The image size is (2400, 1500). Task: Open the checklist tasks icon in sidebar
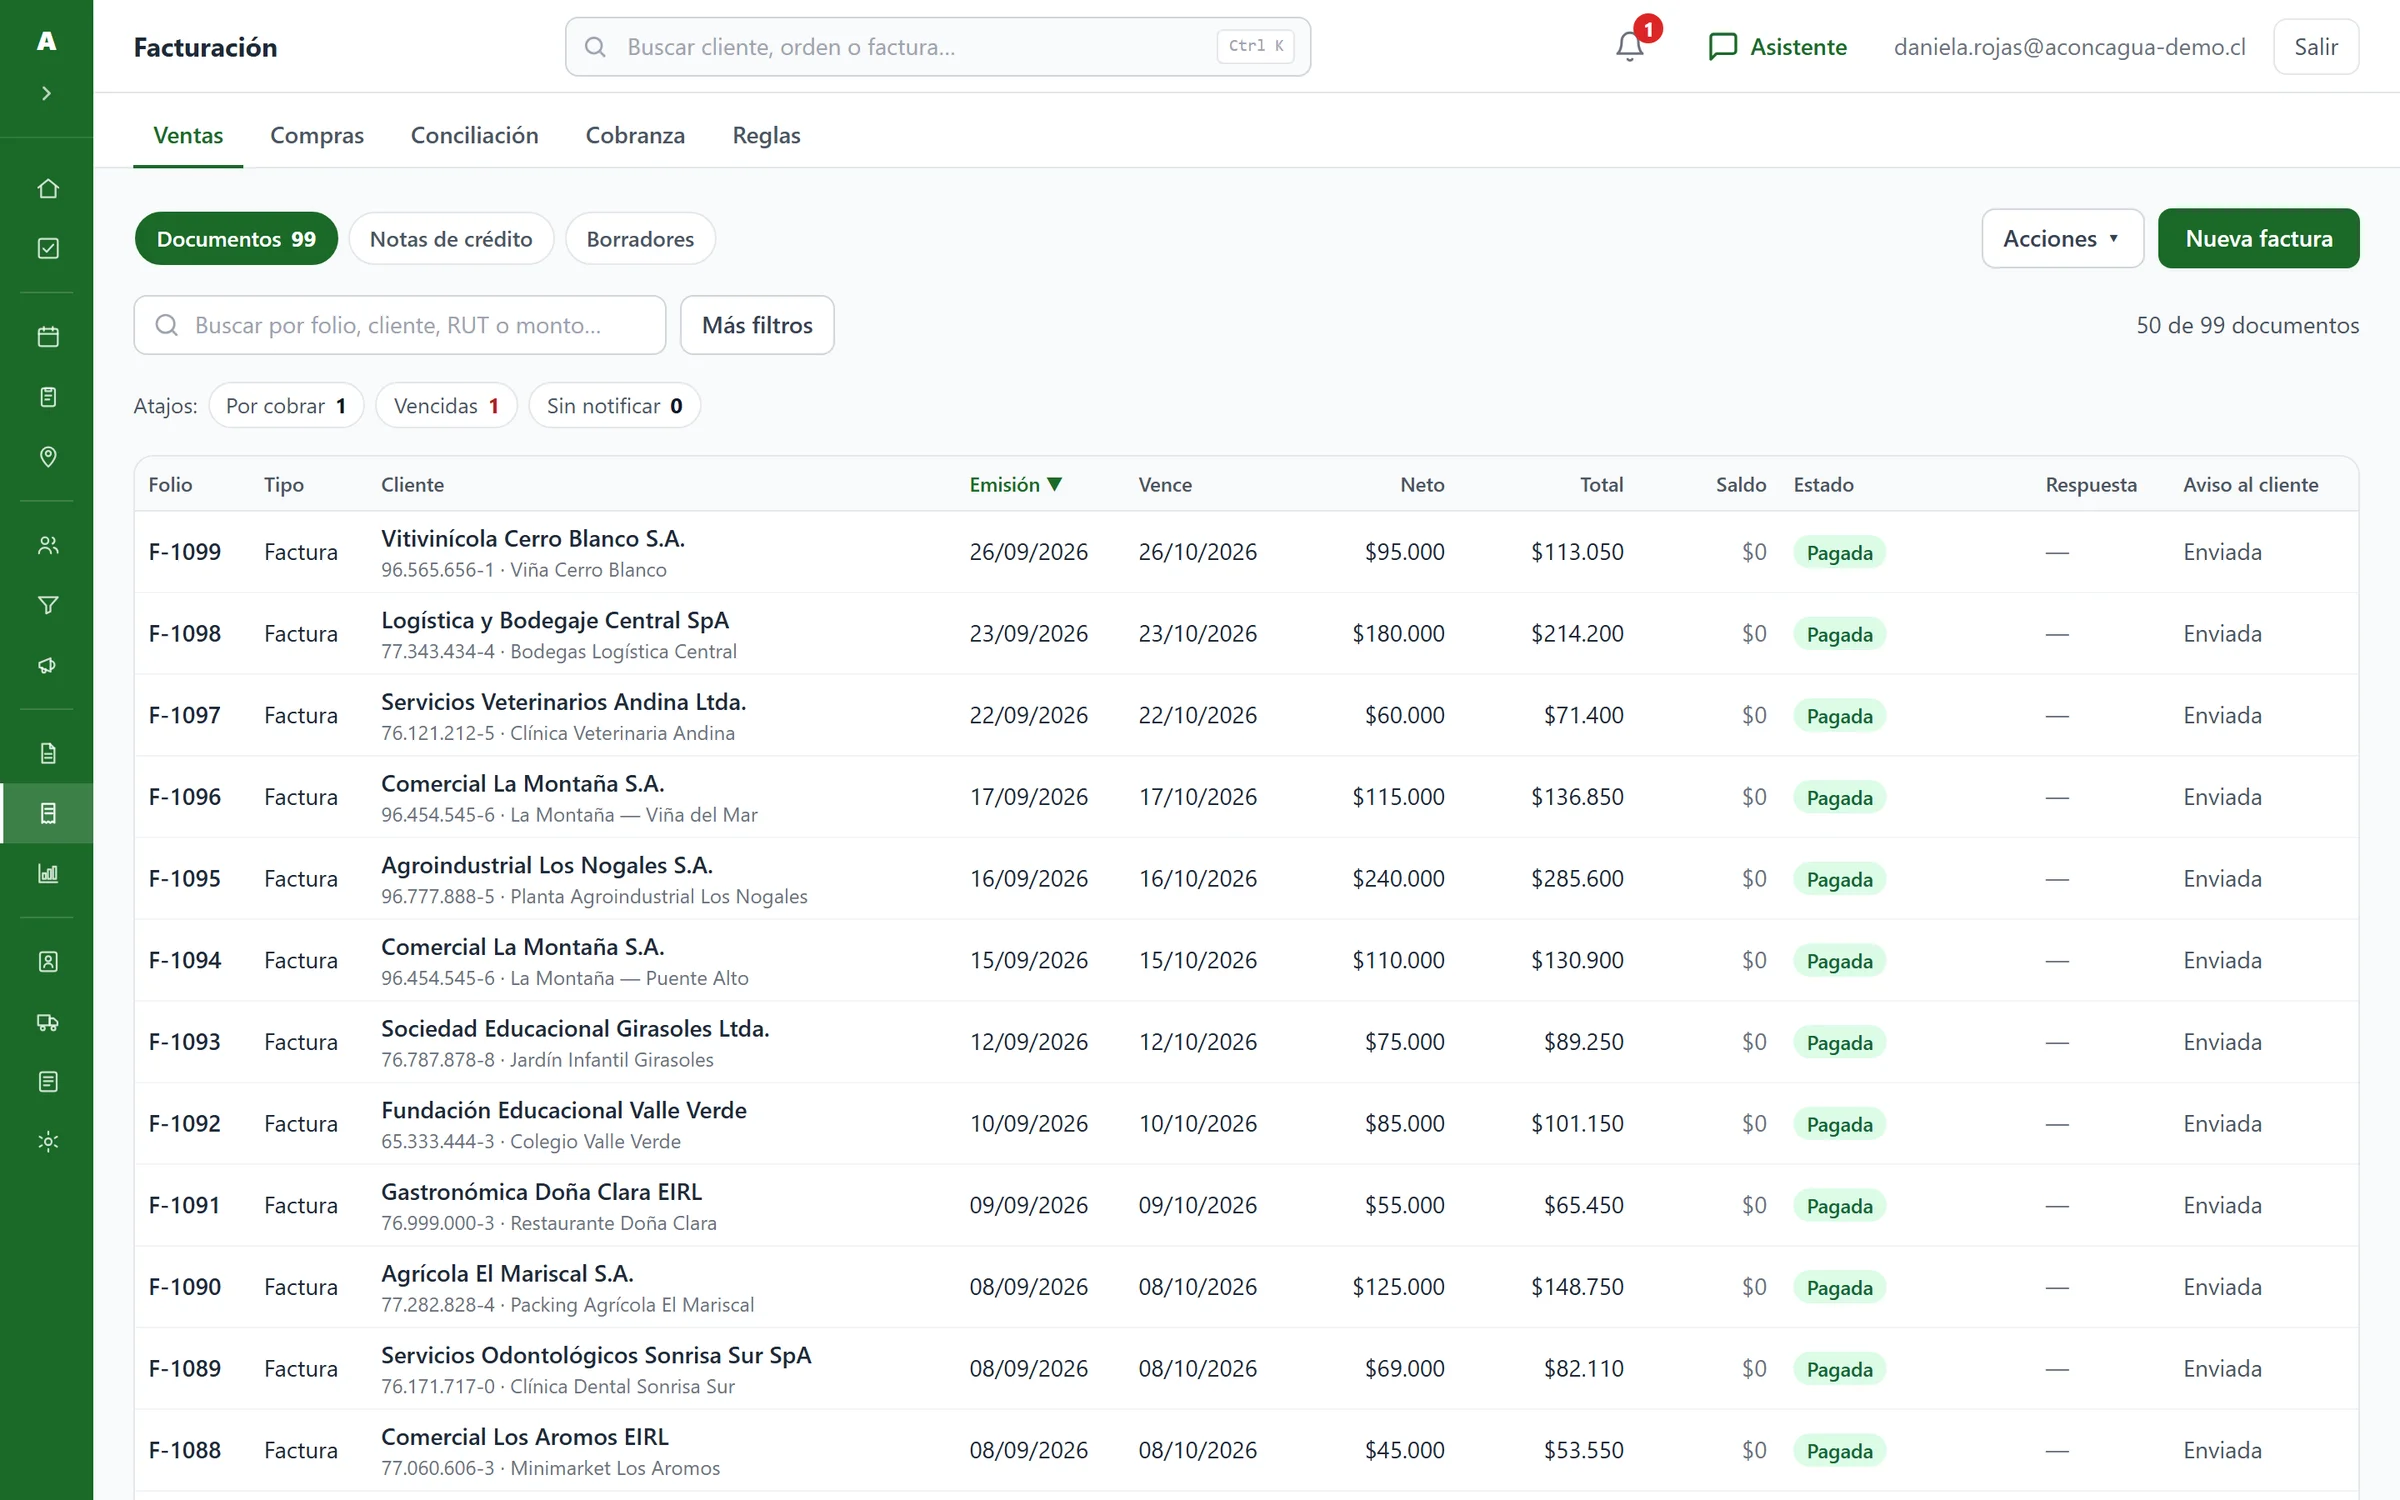47,248
